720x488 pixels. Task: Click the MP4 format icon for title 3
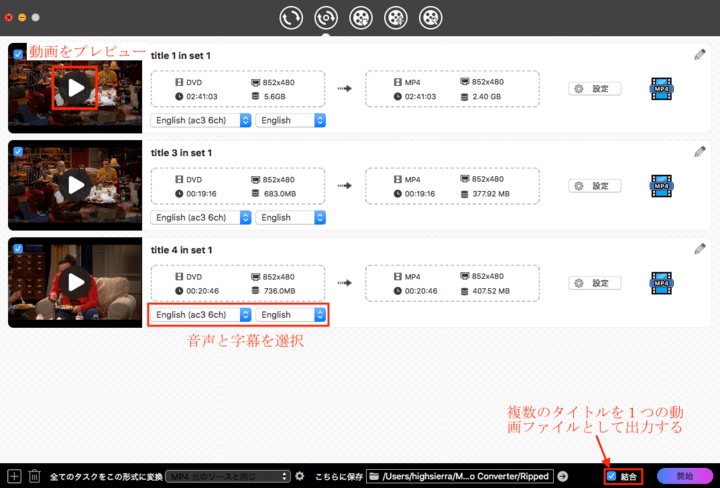661,185
